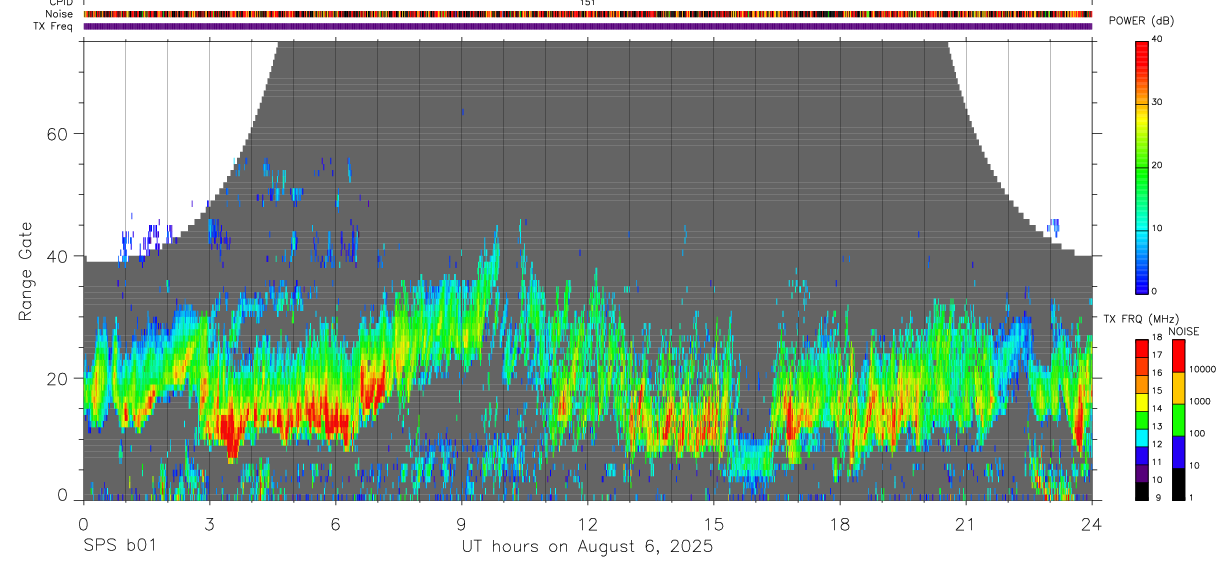Select the 40 label on power colorbar
Viewport: 1228px width, 567px height.
coord(1158,39)
